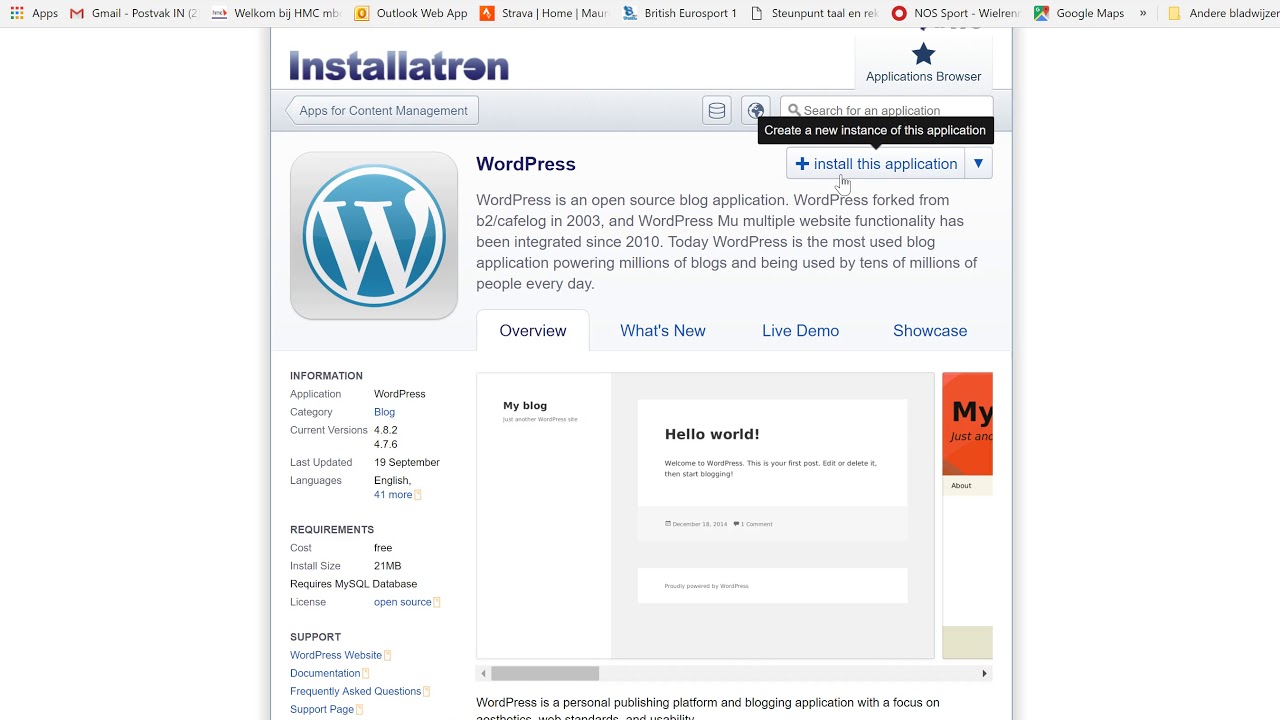
Task: Open the 41 more languages link
Action: (393, 495)
